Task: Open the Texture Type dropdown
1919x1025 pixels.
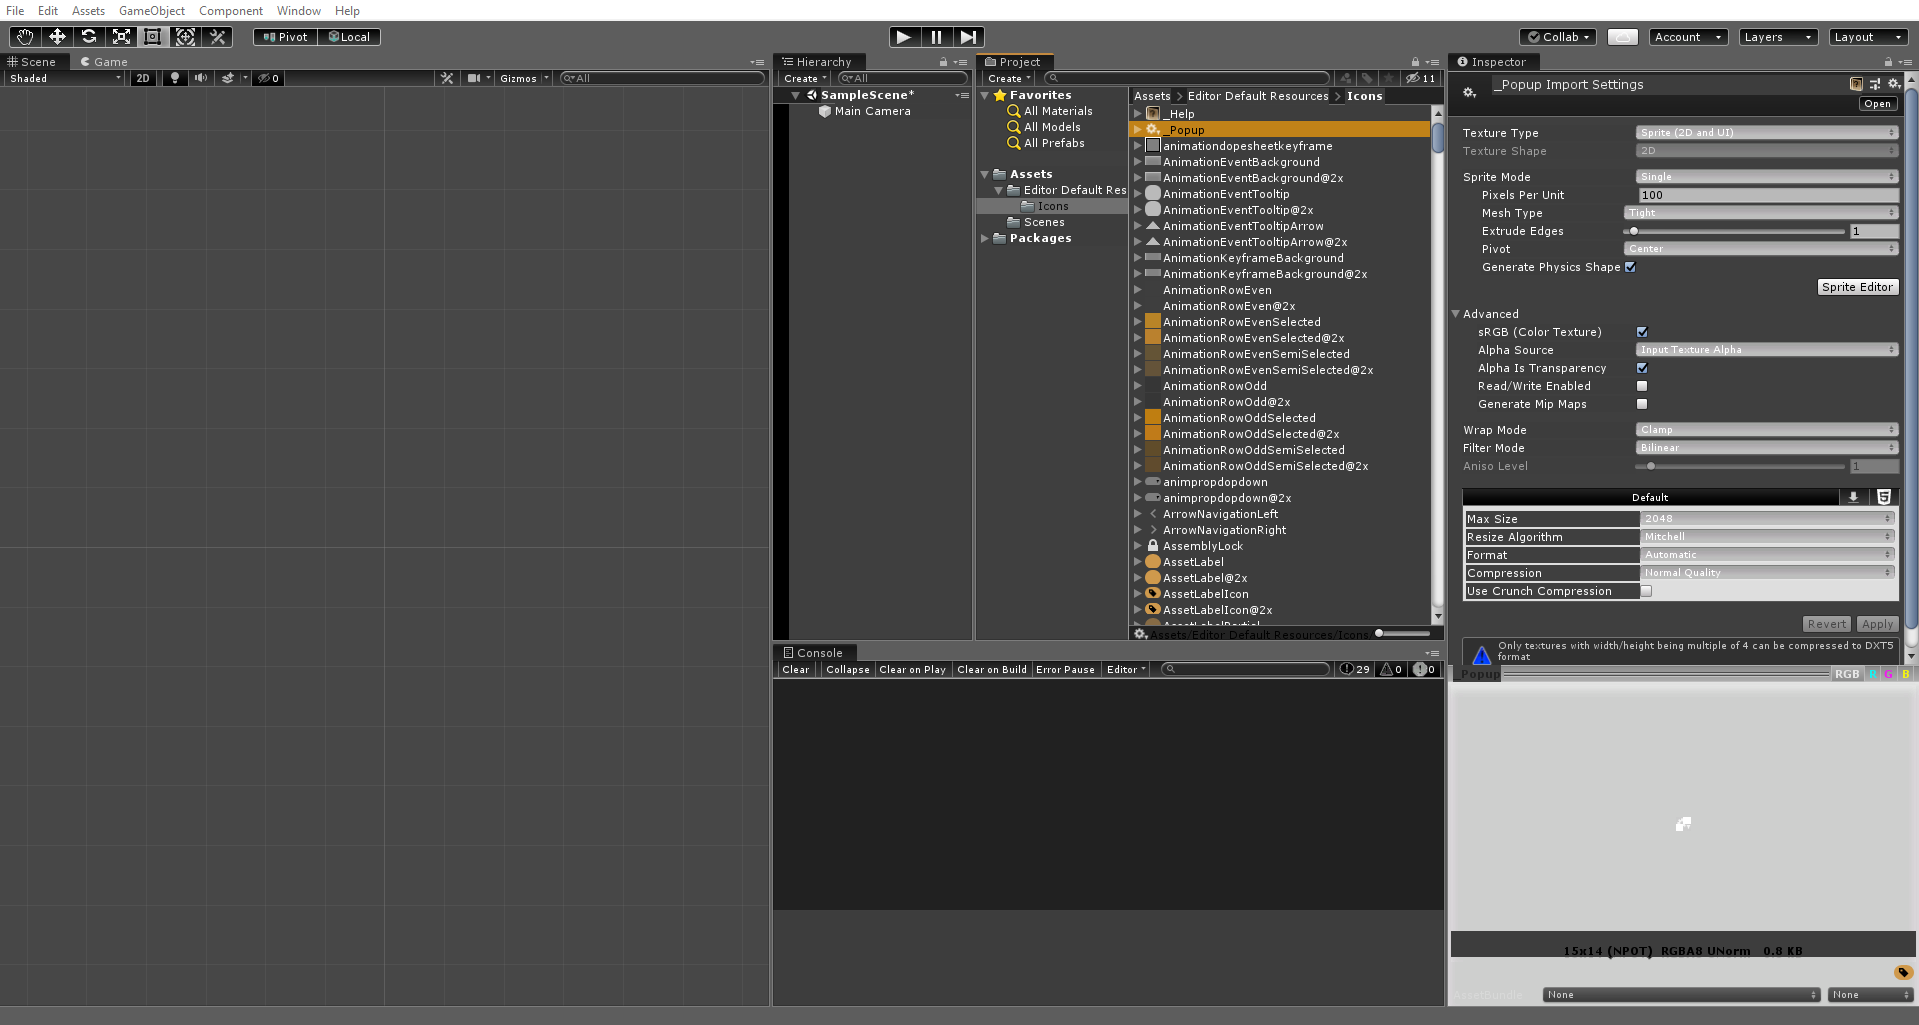Action: point(1766,133)
